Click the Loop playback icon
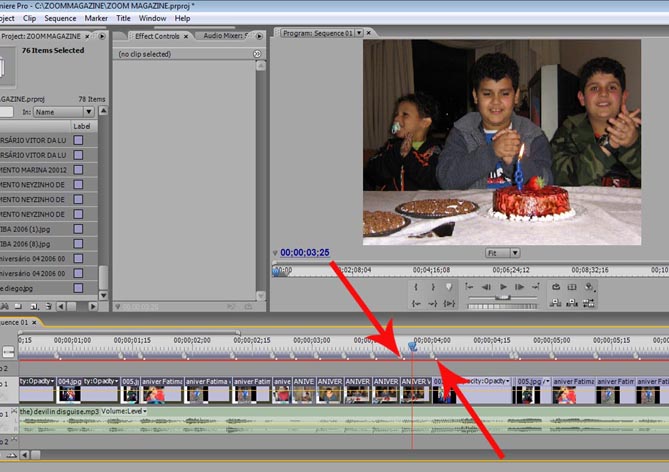The image size is (669, 472). (x=555, y=286)
